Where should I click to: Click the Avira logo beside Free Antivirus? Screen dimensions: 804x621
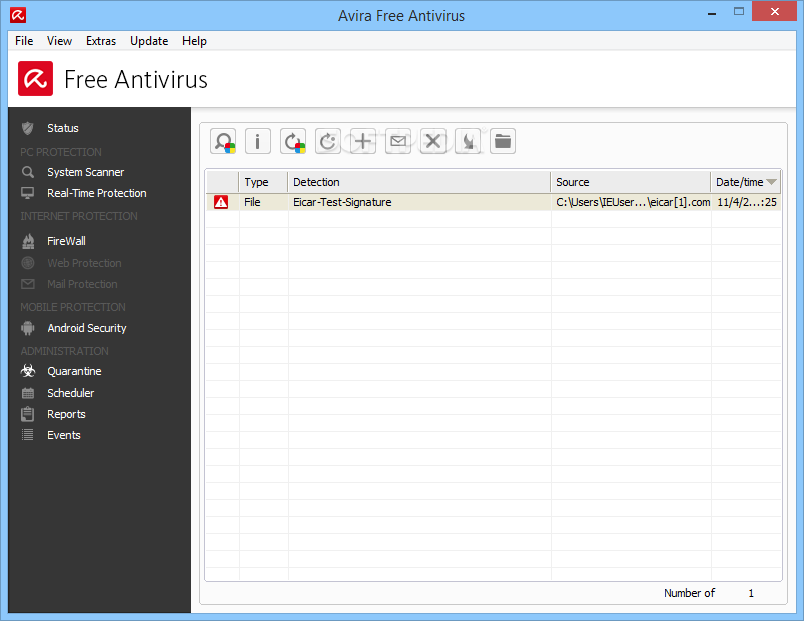pyautogui.click(x=35, y=78)
